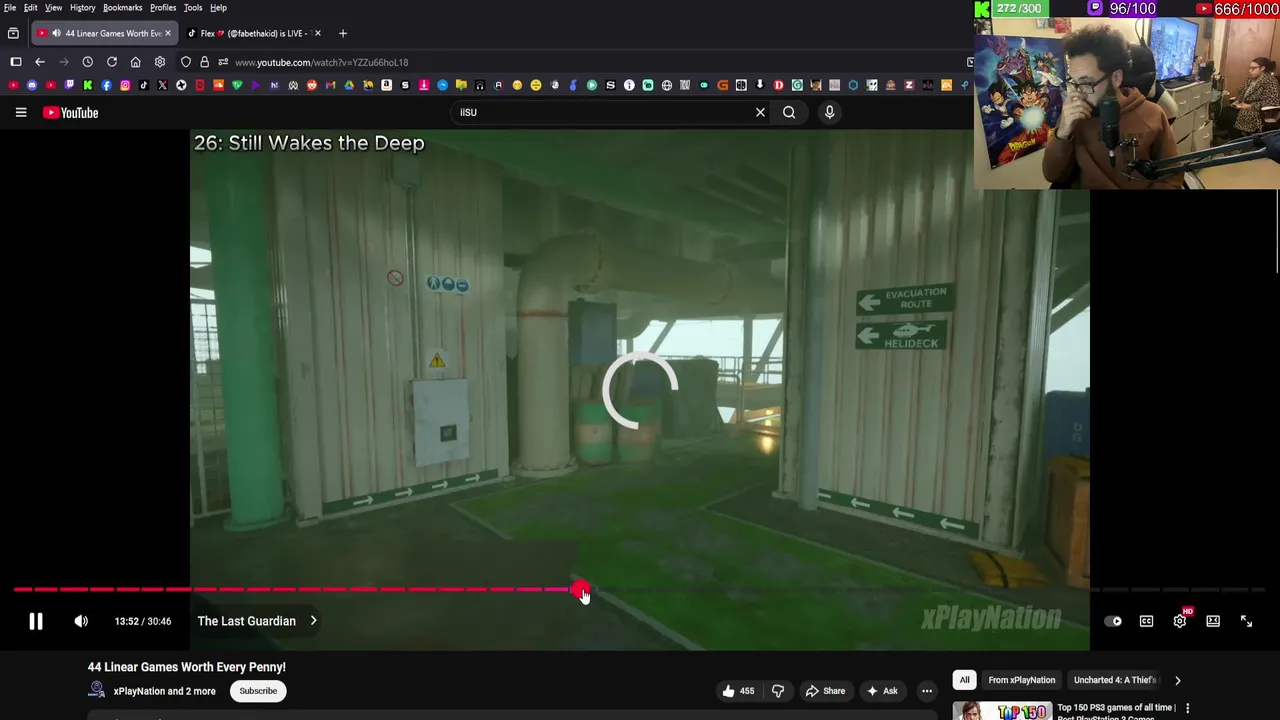Switch to theater mode
Viewport: 1280px width, 720px height.
click(1213, 621)
